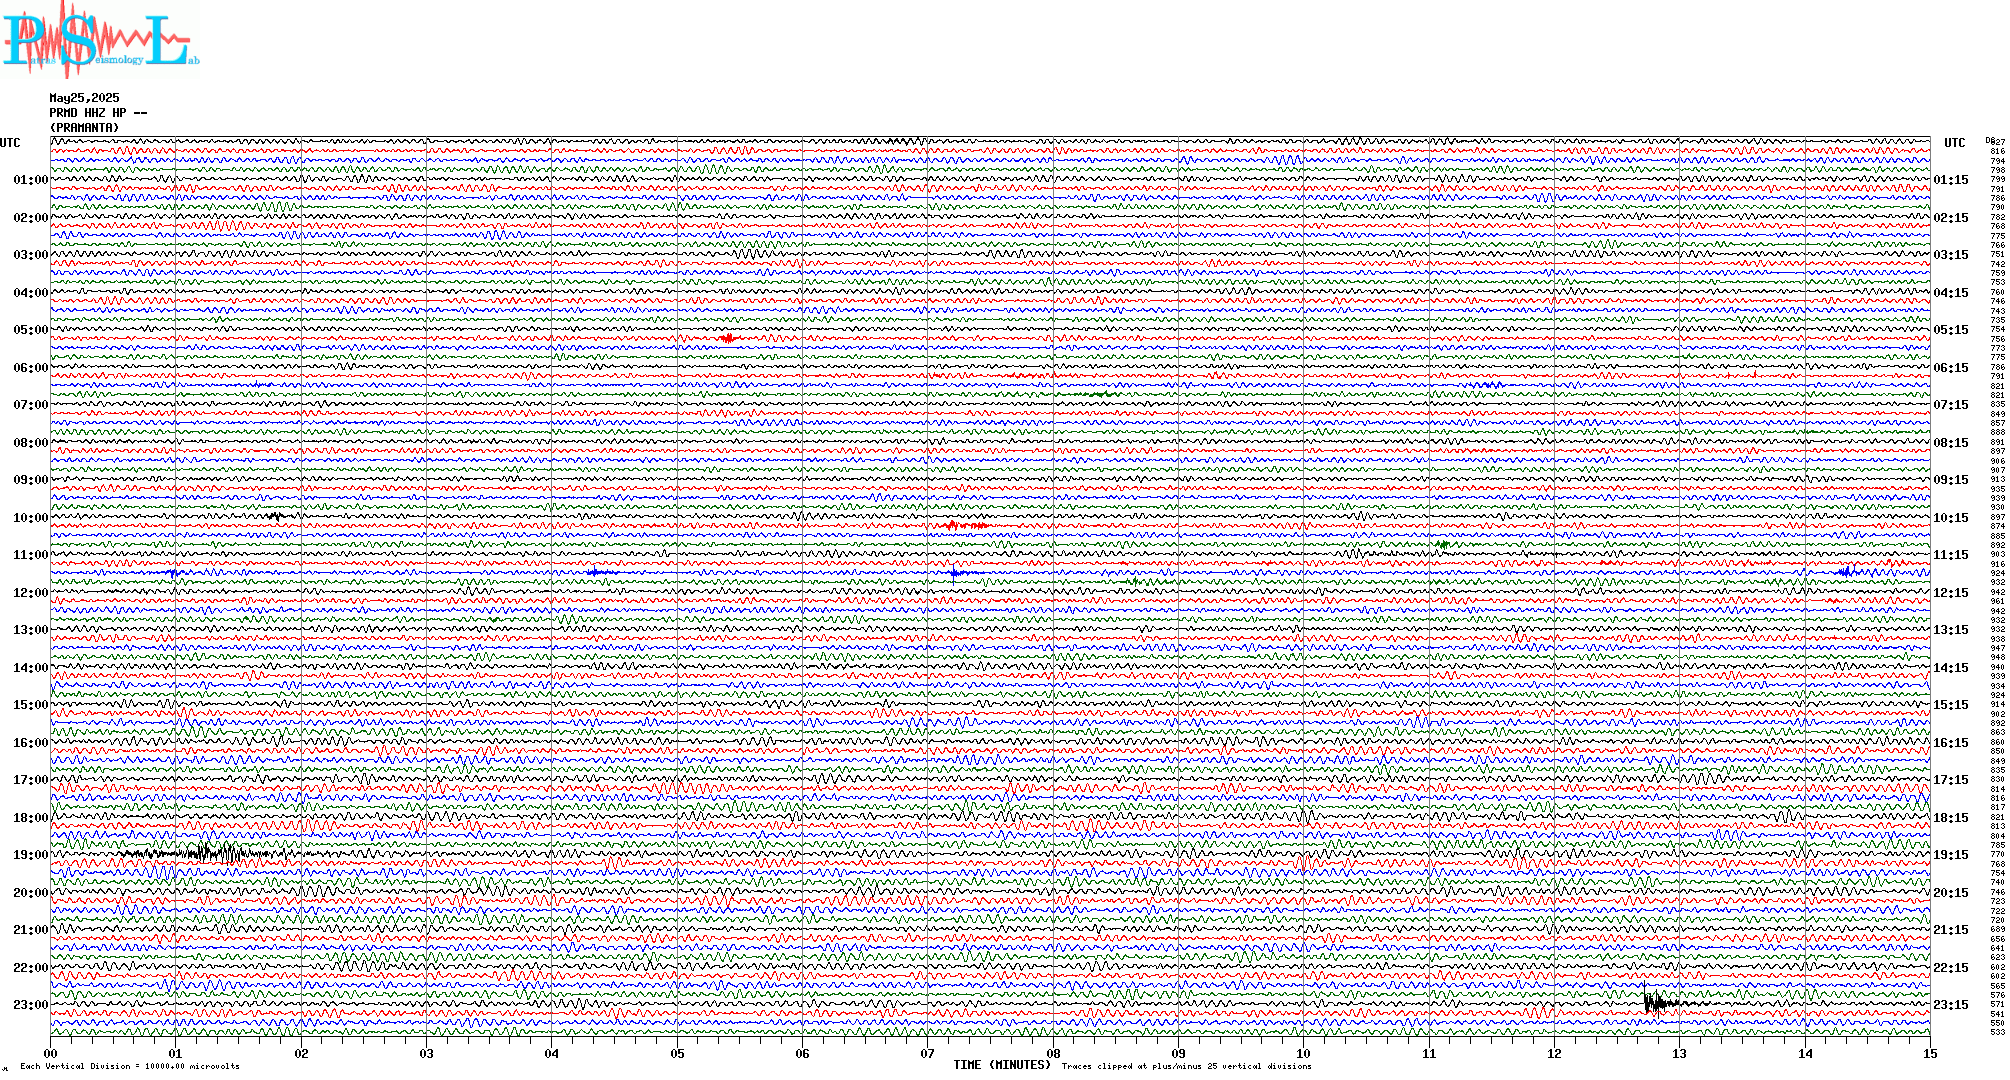
Task: Click the 17:00 hour label on left
Action: (31, 780)
